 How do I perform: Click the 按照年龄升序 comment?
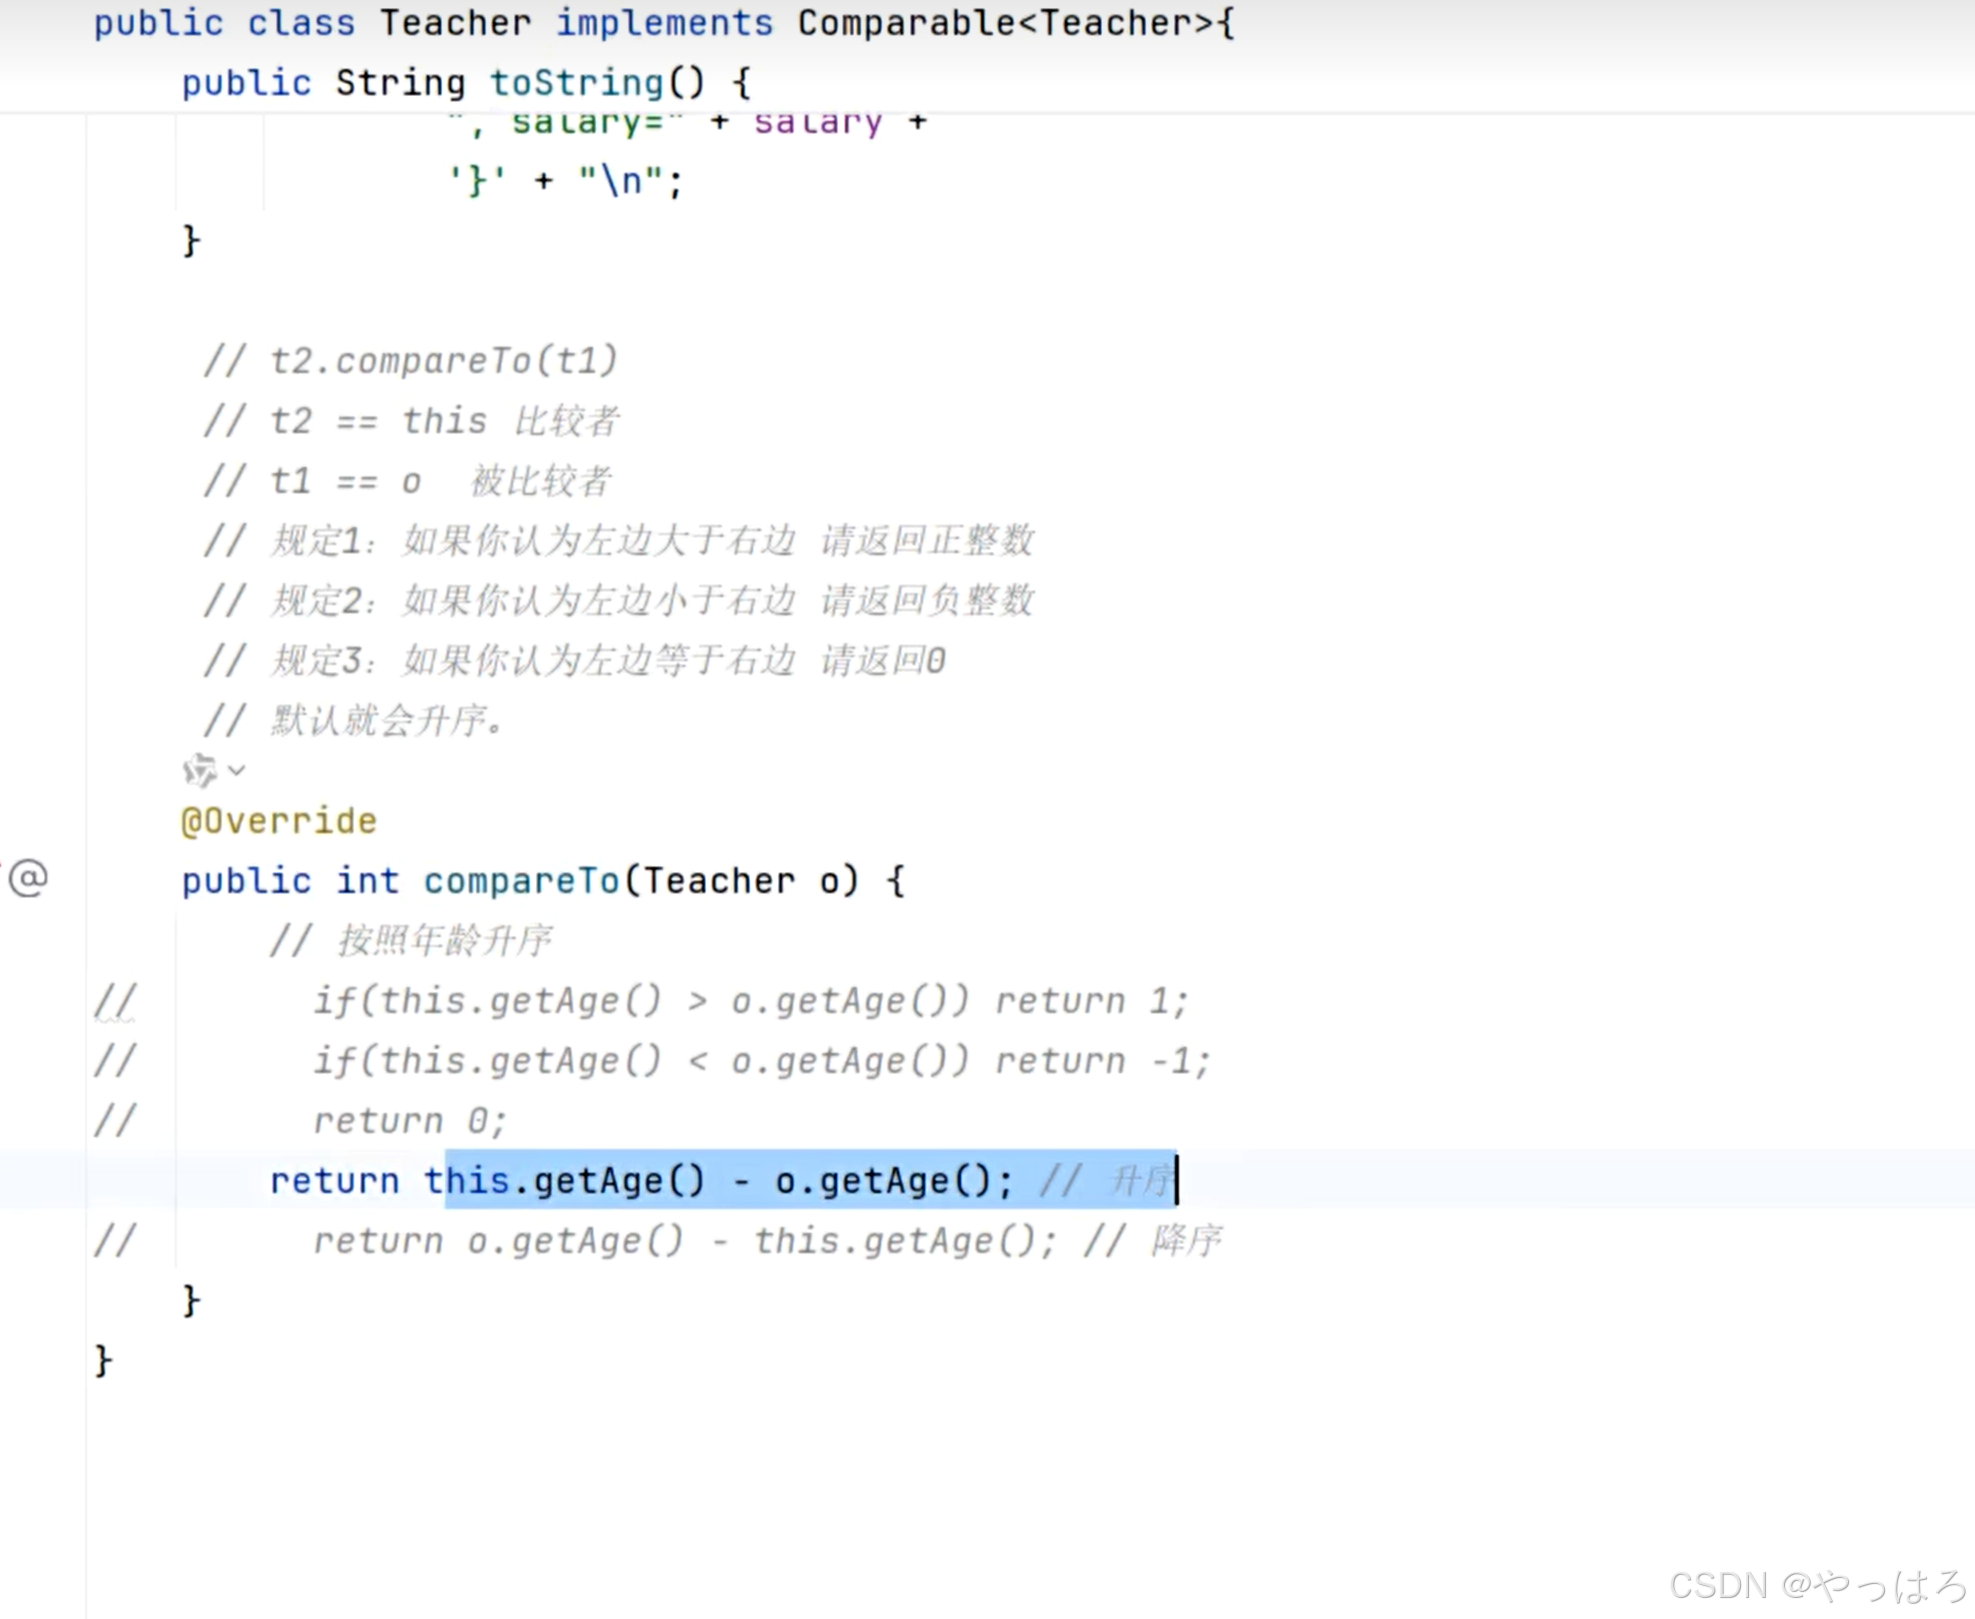443,941
